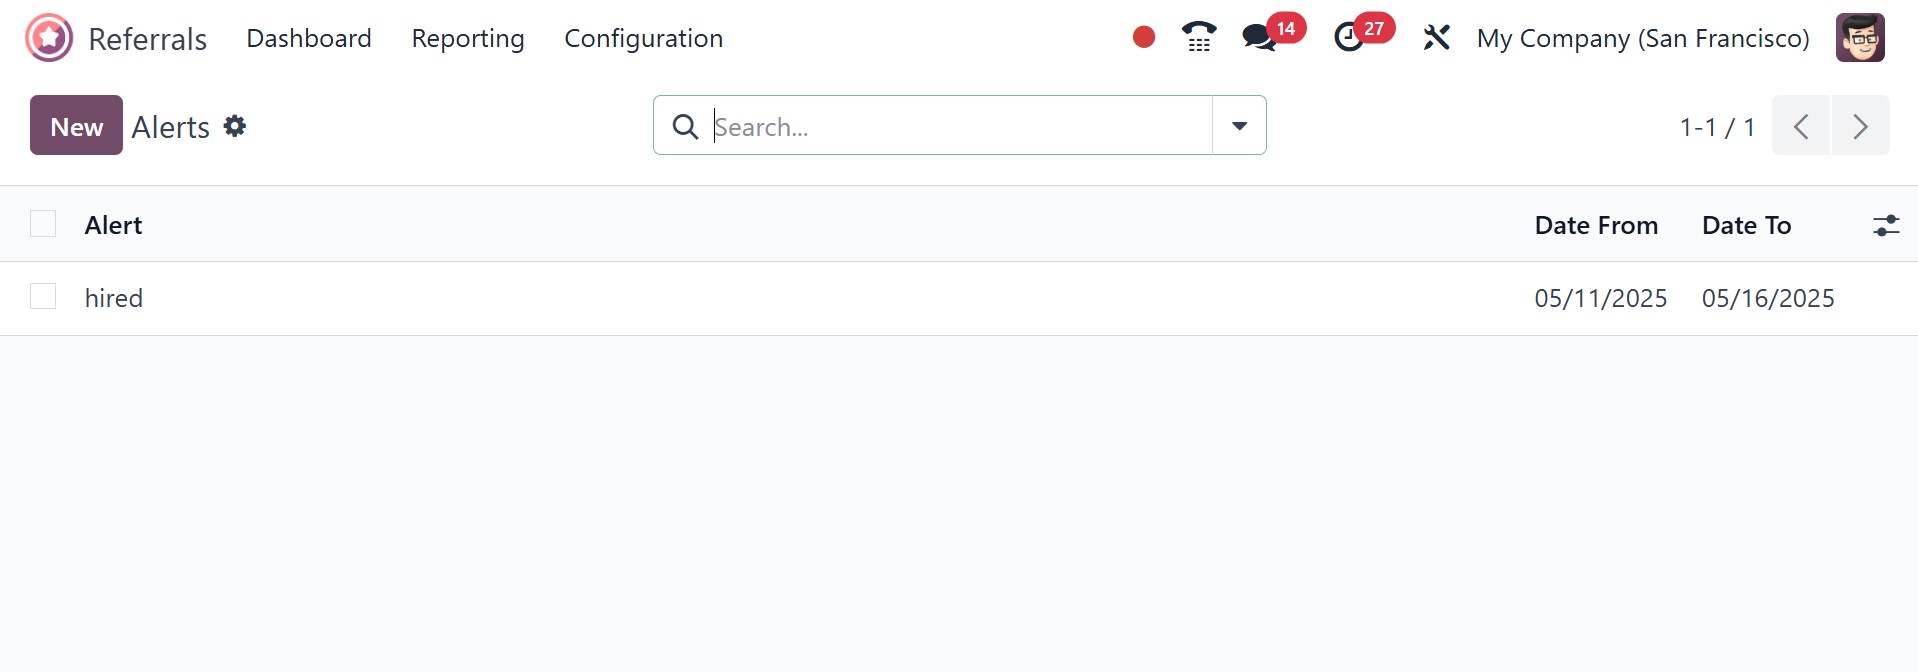Click the red recording status dot

tap(1144, 38)
